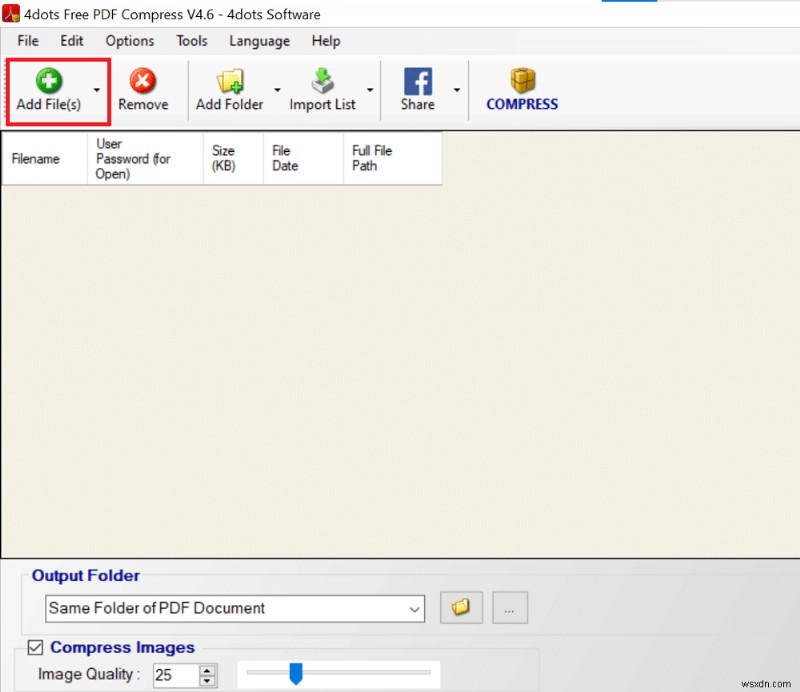Open the Tools menu entry

coord(191,41)
